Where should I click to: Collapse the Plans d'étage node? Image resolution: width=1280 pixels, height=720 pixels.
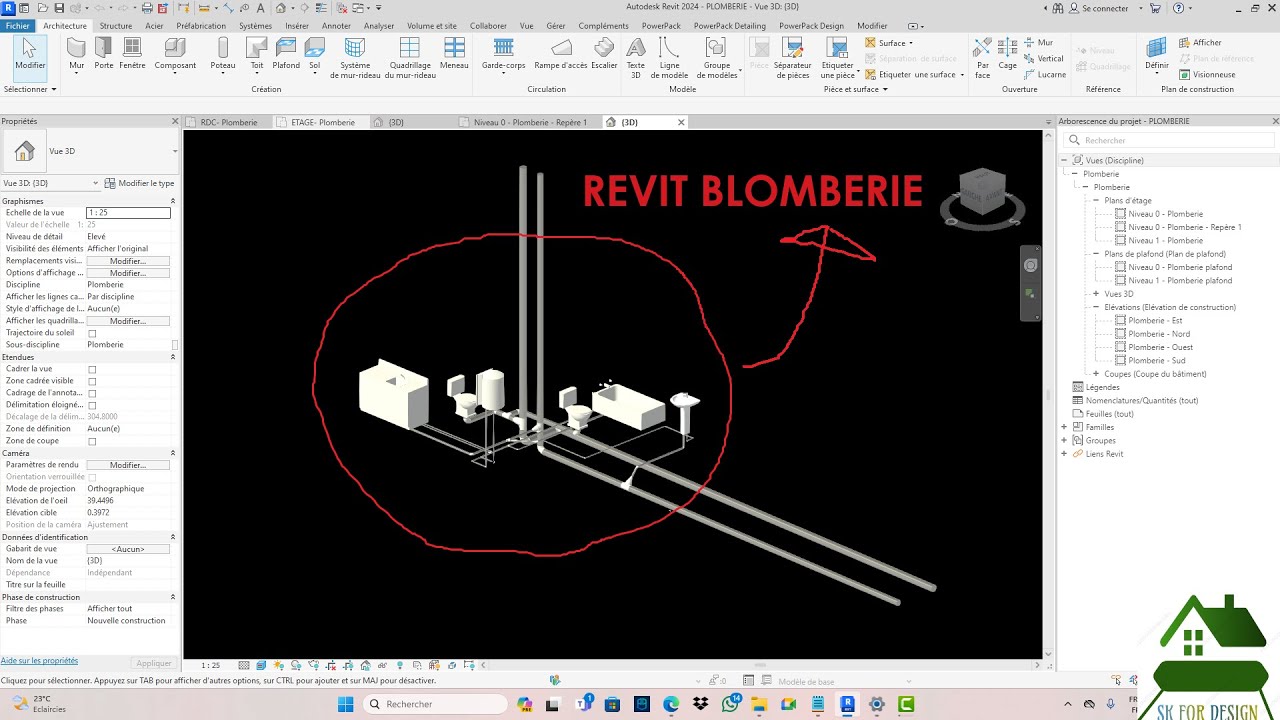click(1096, 200)
